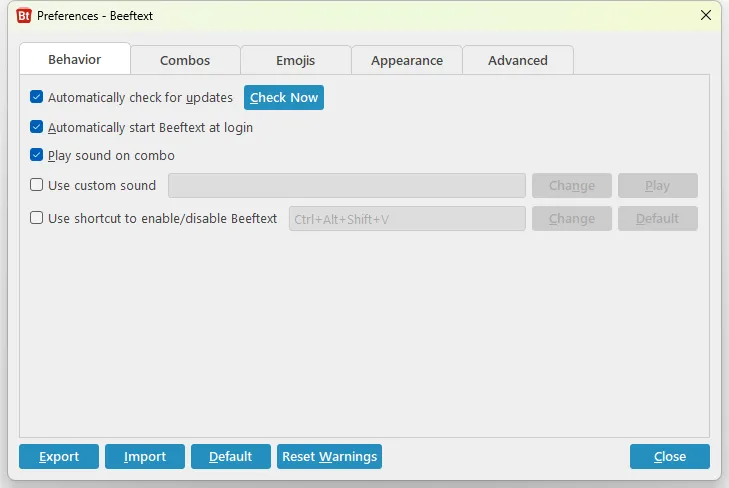Click Change button for custom sound
Image resolution: width=729 pixels, height=488 pixels.
pos(572,185)
